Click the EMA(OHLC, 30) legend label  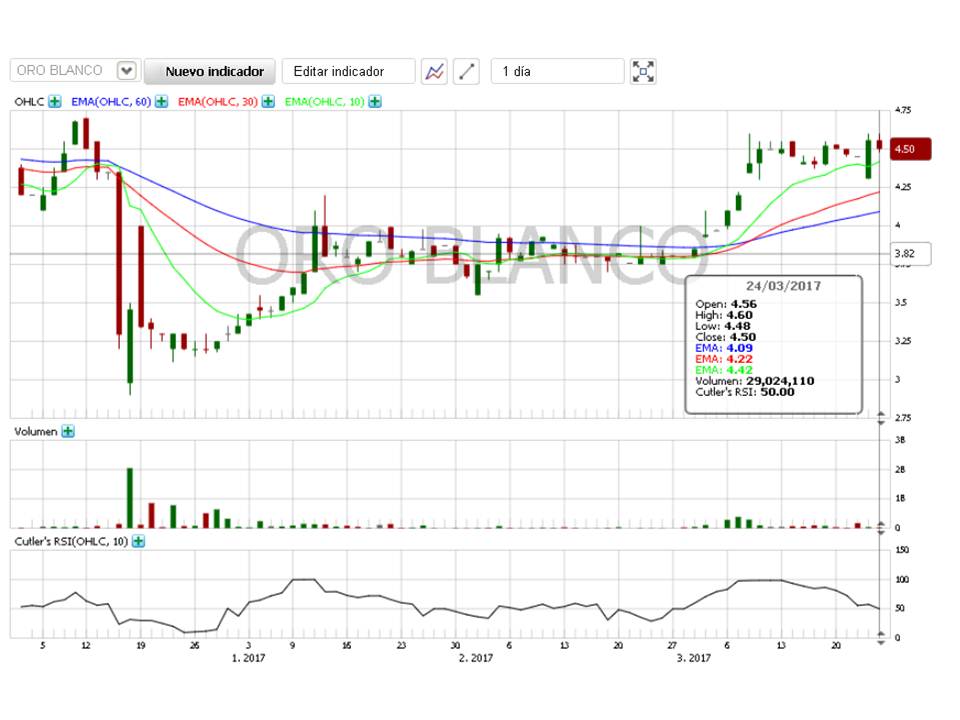click(x=217, y=102)
